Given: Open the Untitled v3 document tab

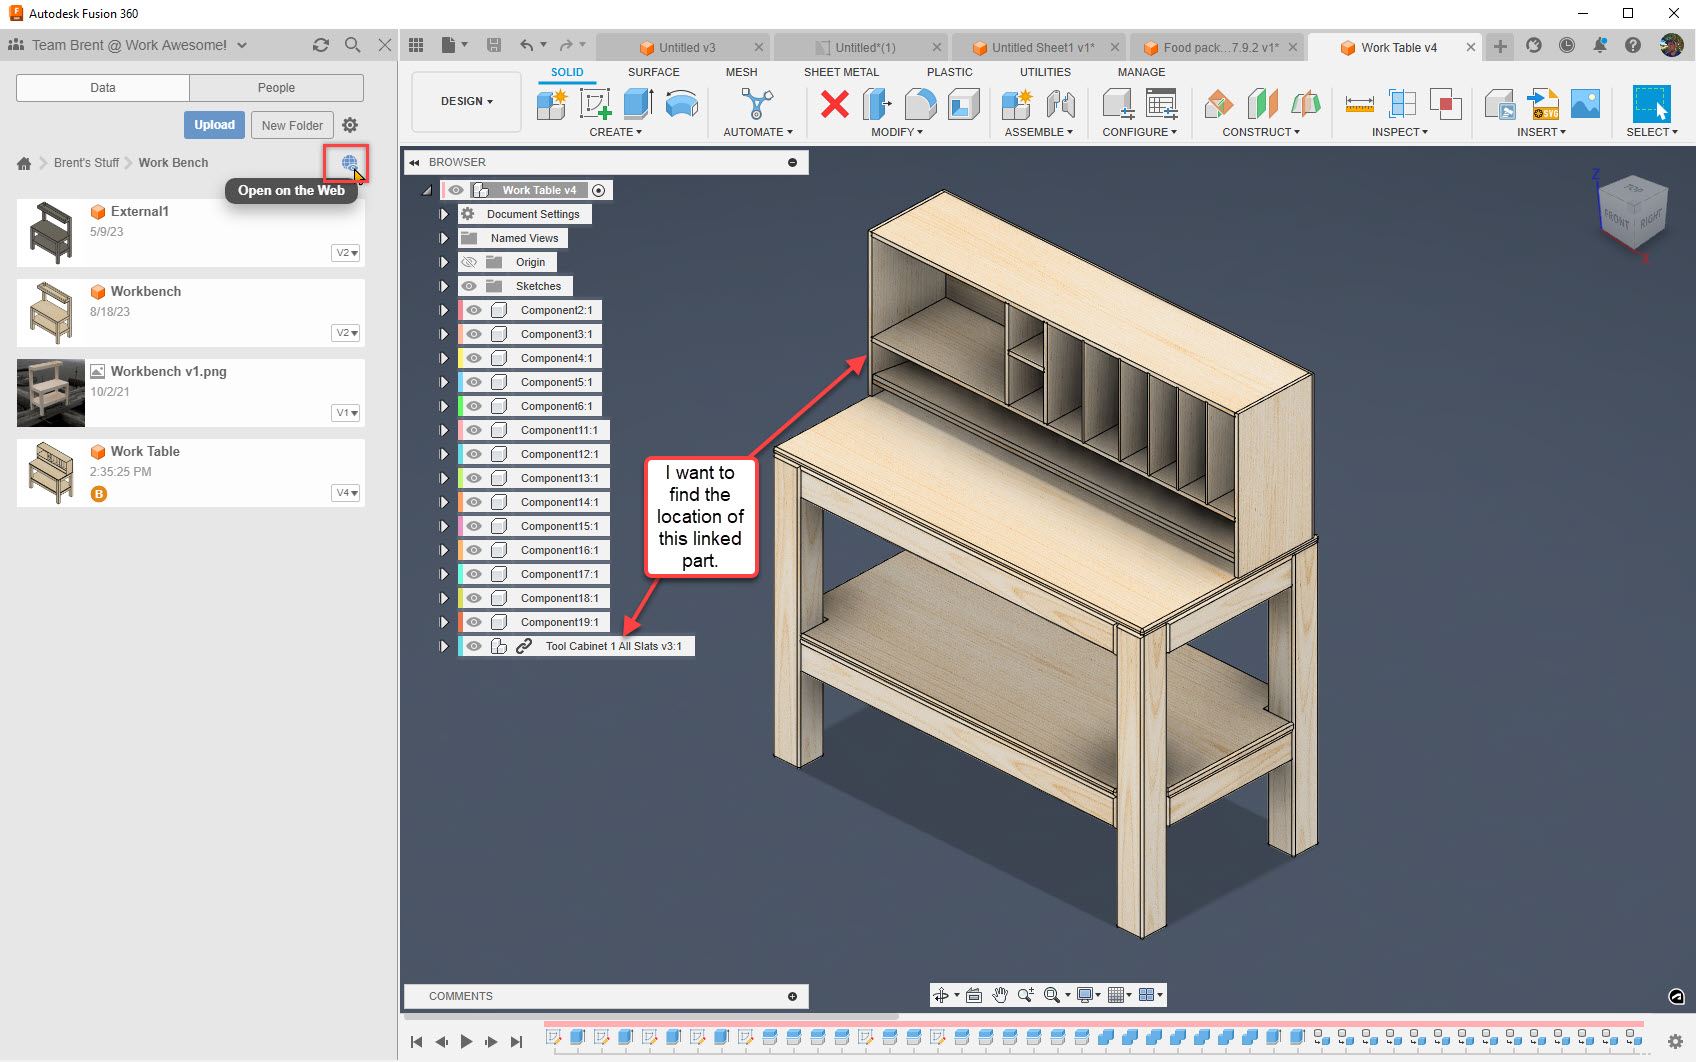Looking at the screenshot, I should click(x=686, y=46).
